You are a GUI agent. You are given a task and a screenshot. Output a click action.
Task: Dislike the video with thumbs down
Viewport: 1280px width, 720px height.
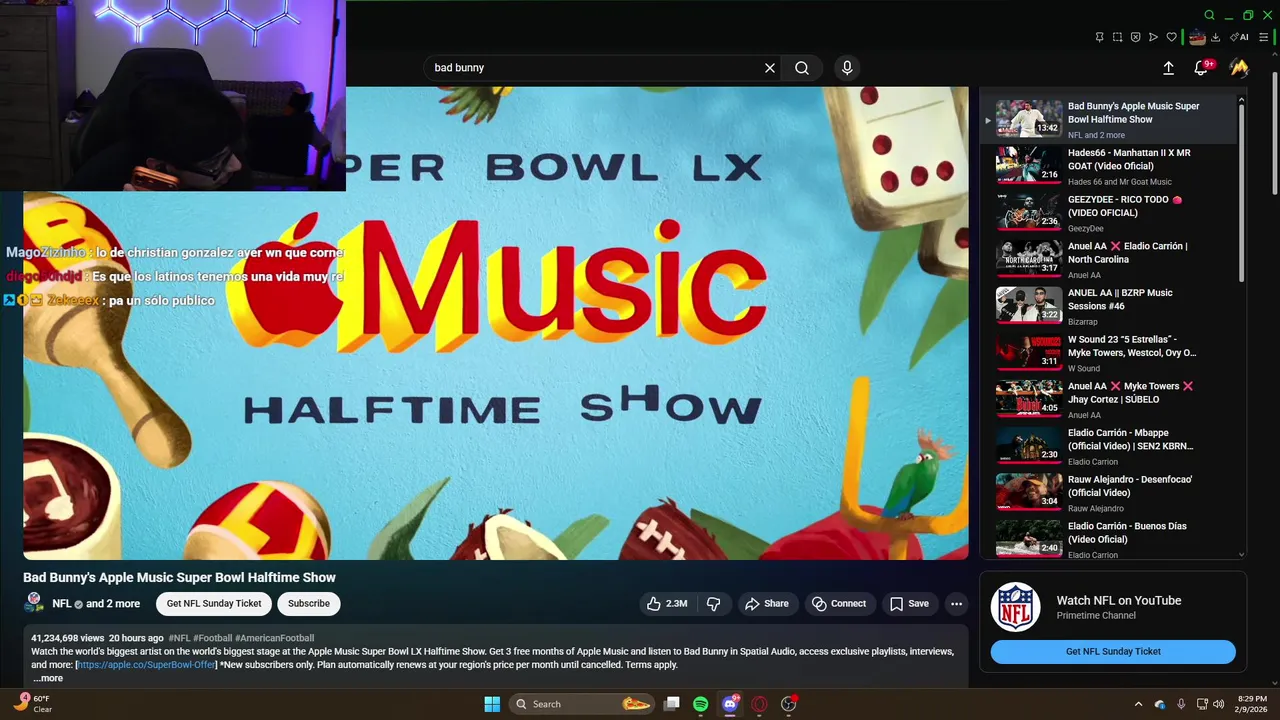pos(713,603)
